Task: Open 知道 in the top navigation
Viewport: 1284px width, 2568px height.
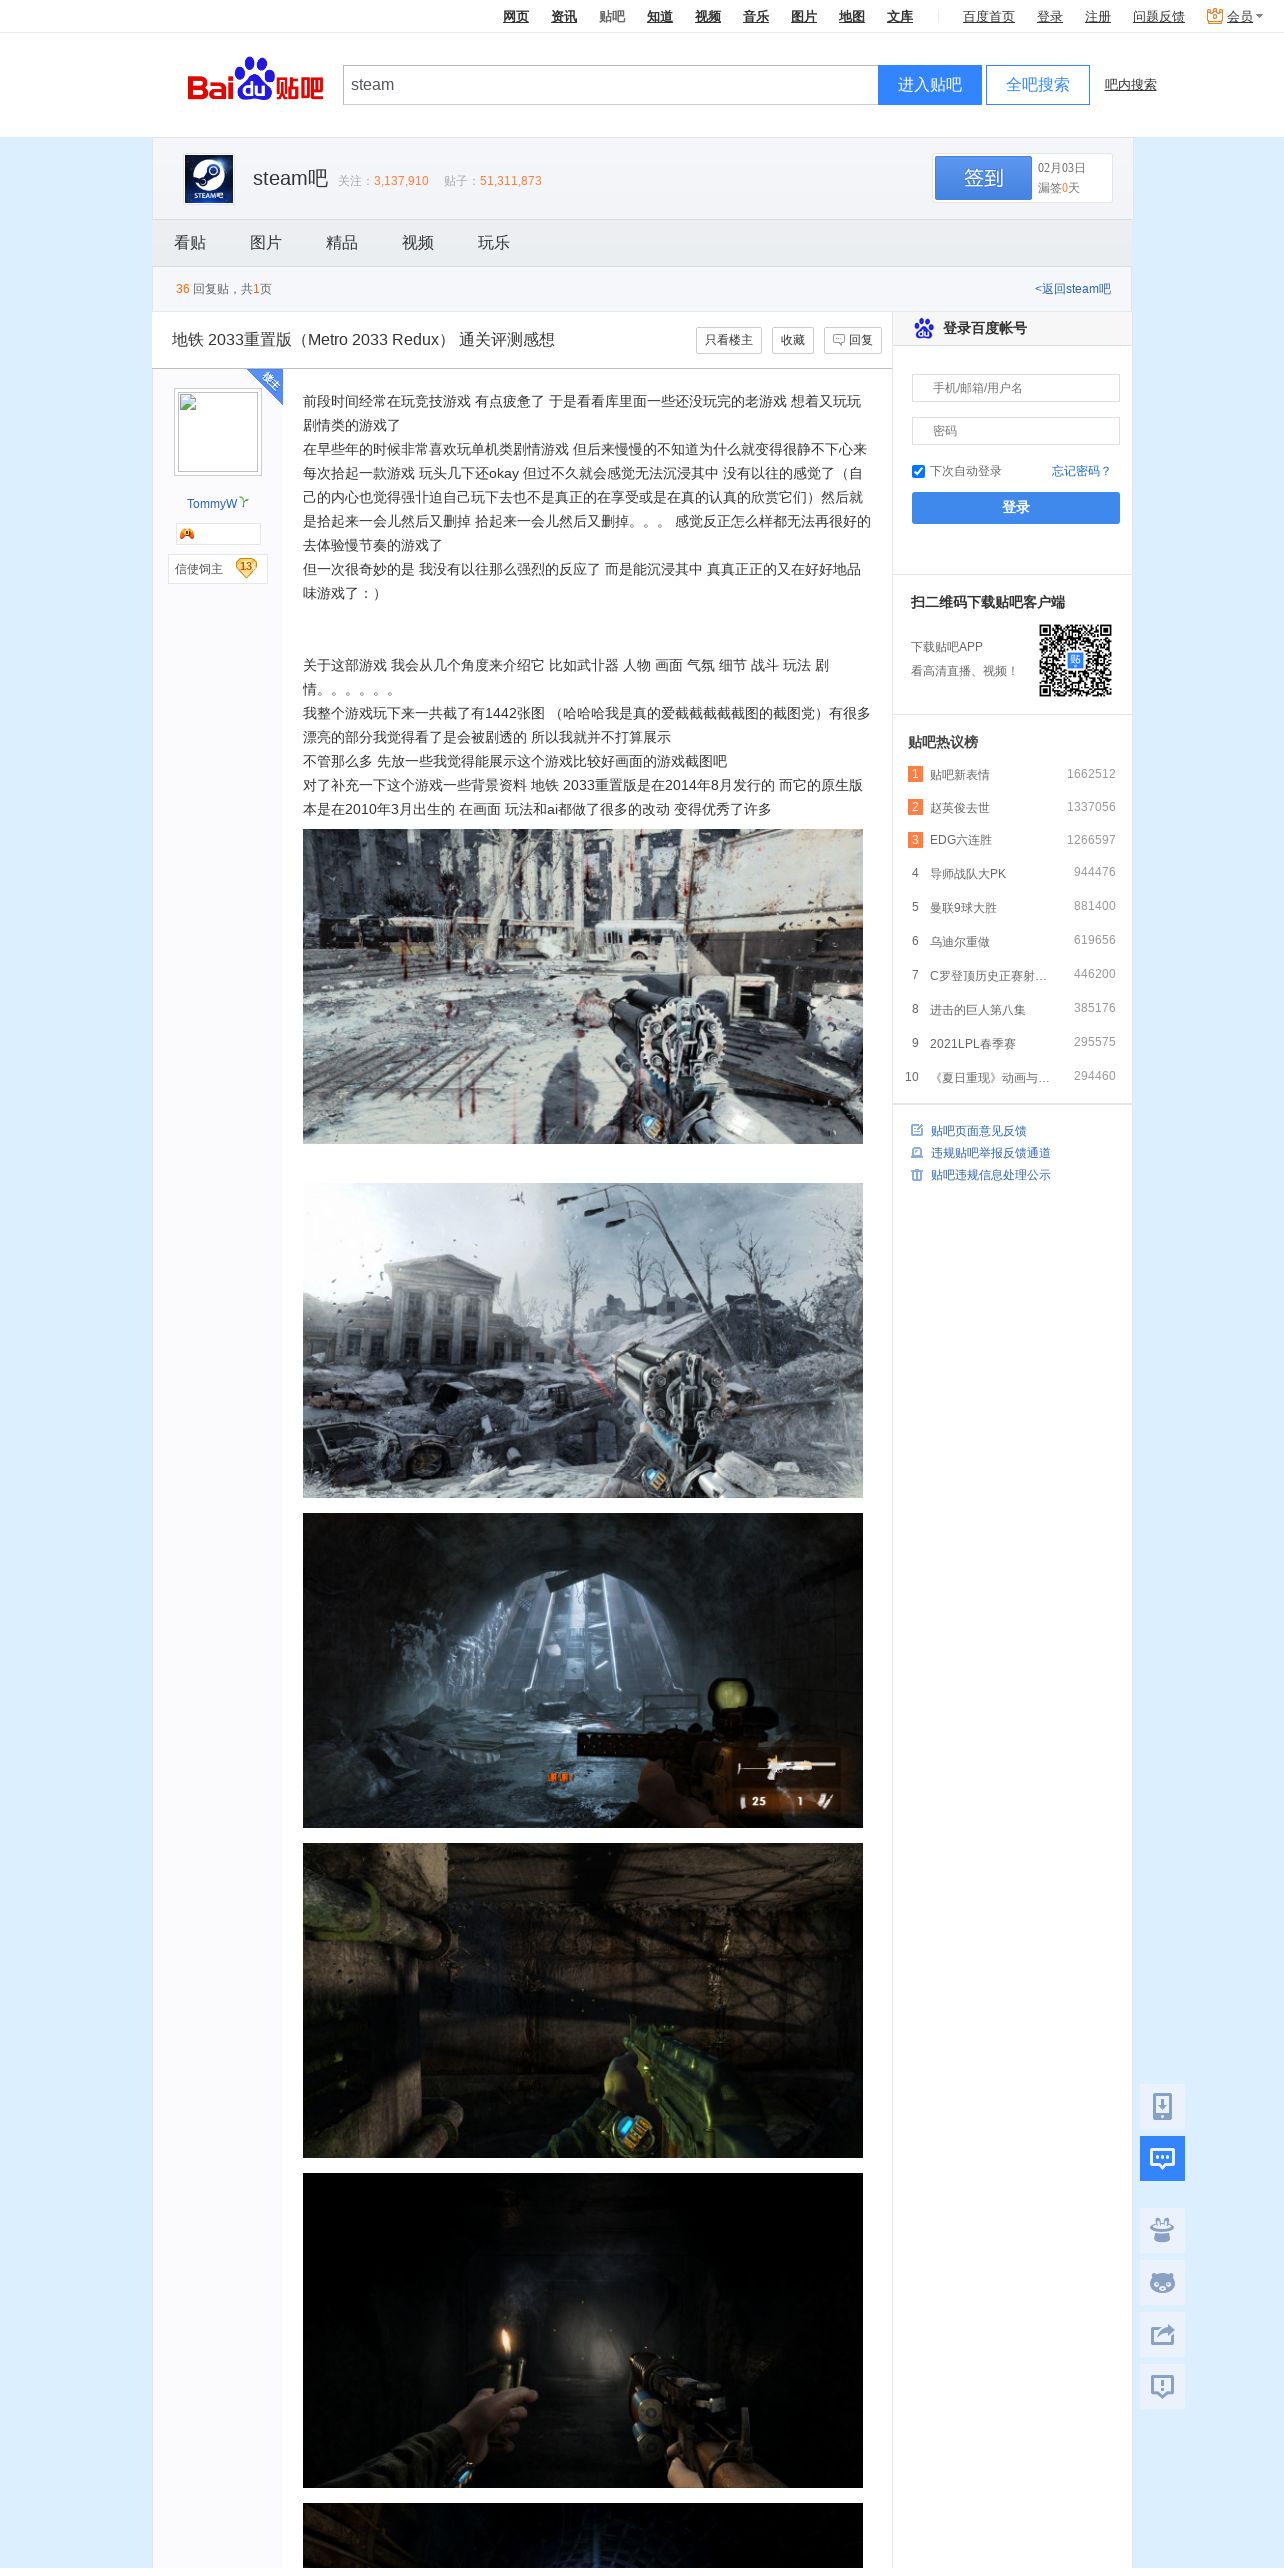Action: click(x=660, y=16)
